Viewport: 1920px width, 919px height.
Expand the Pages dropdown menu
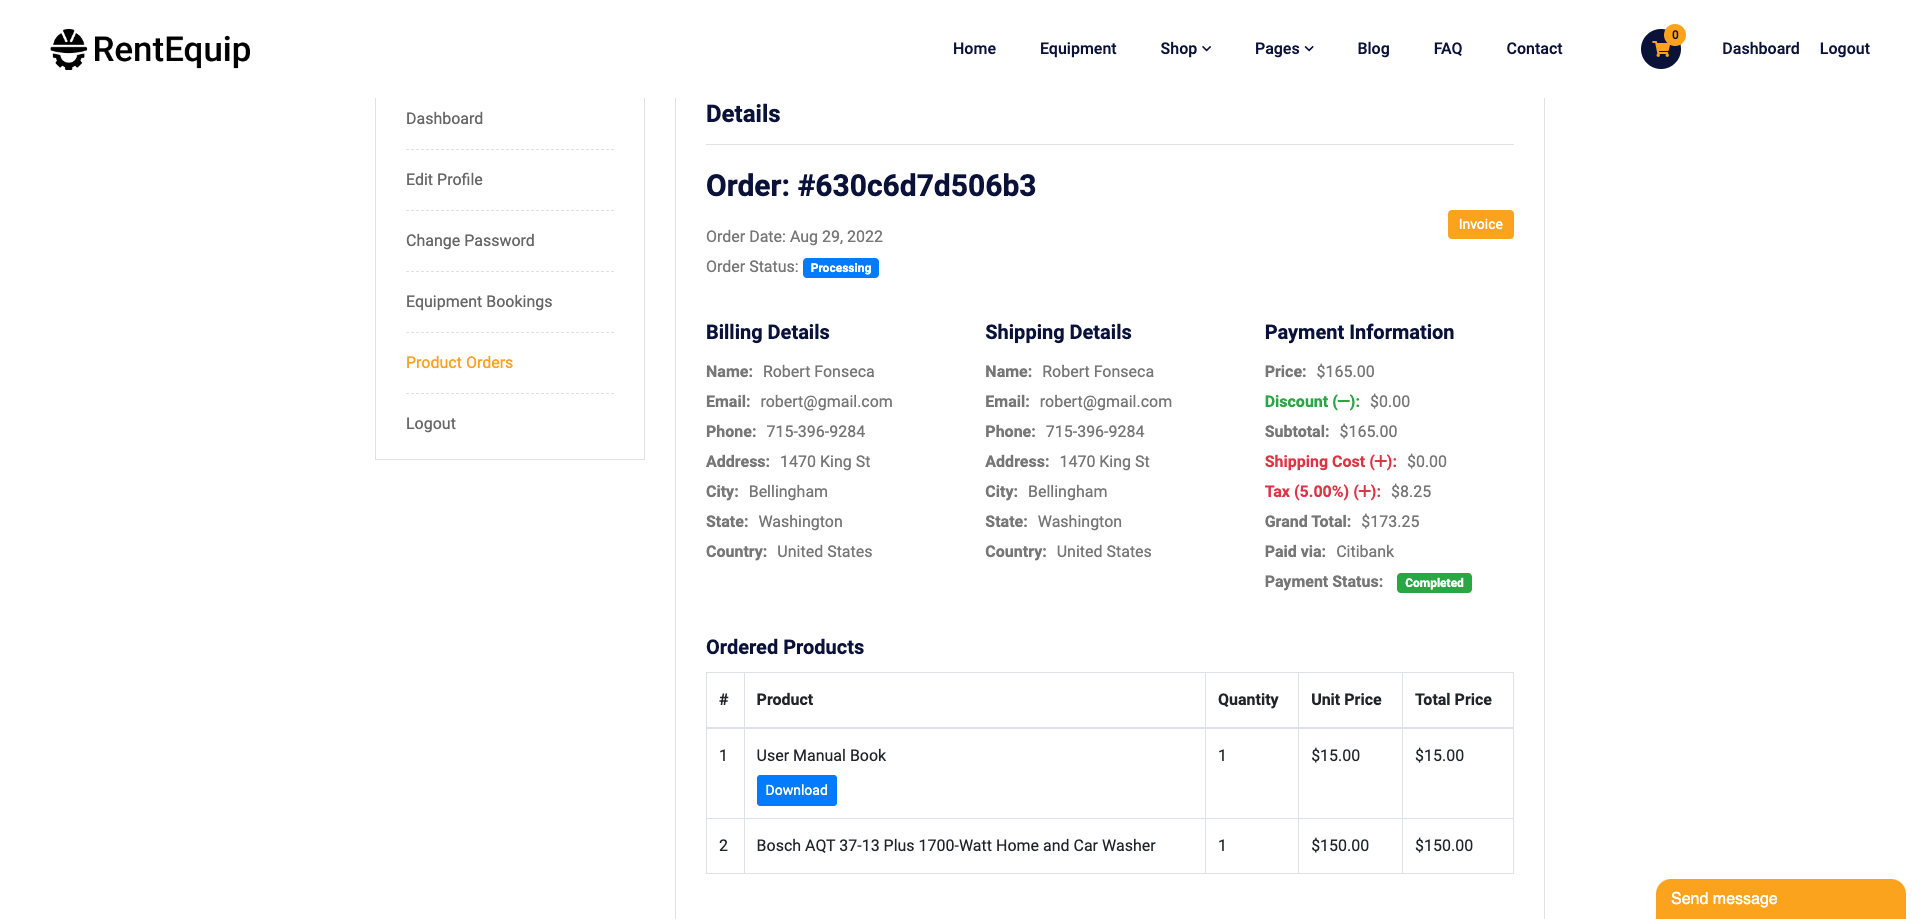(1284, 49)
